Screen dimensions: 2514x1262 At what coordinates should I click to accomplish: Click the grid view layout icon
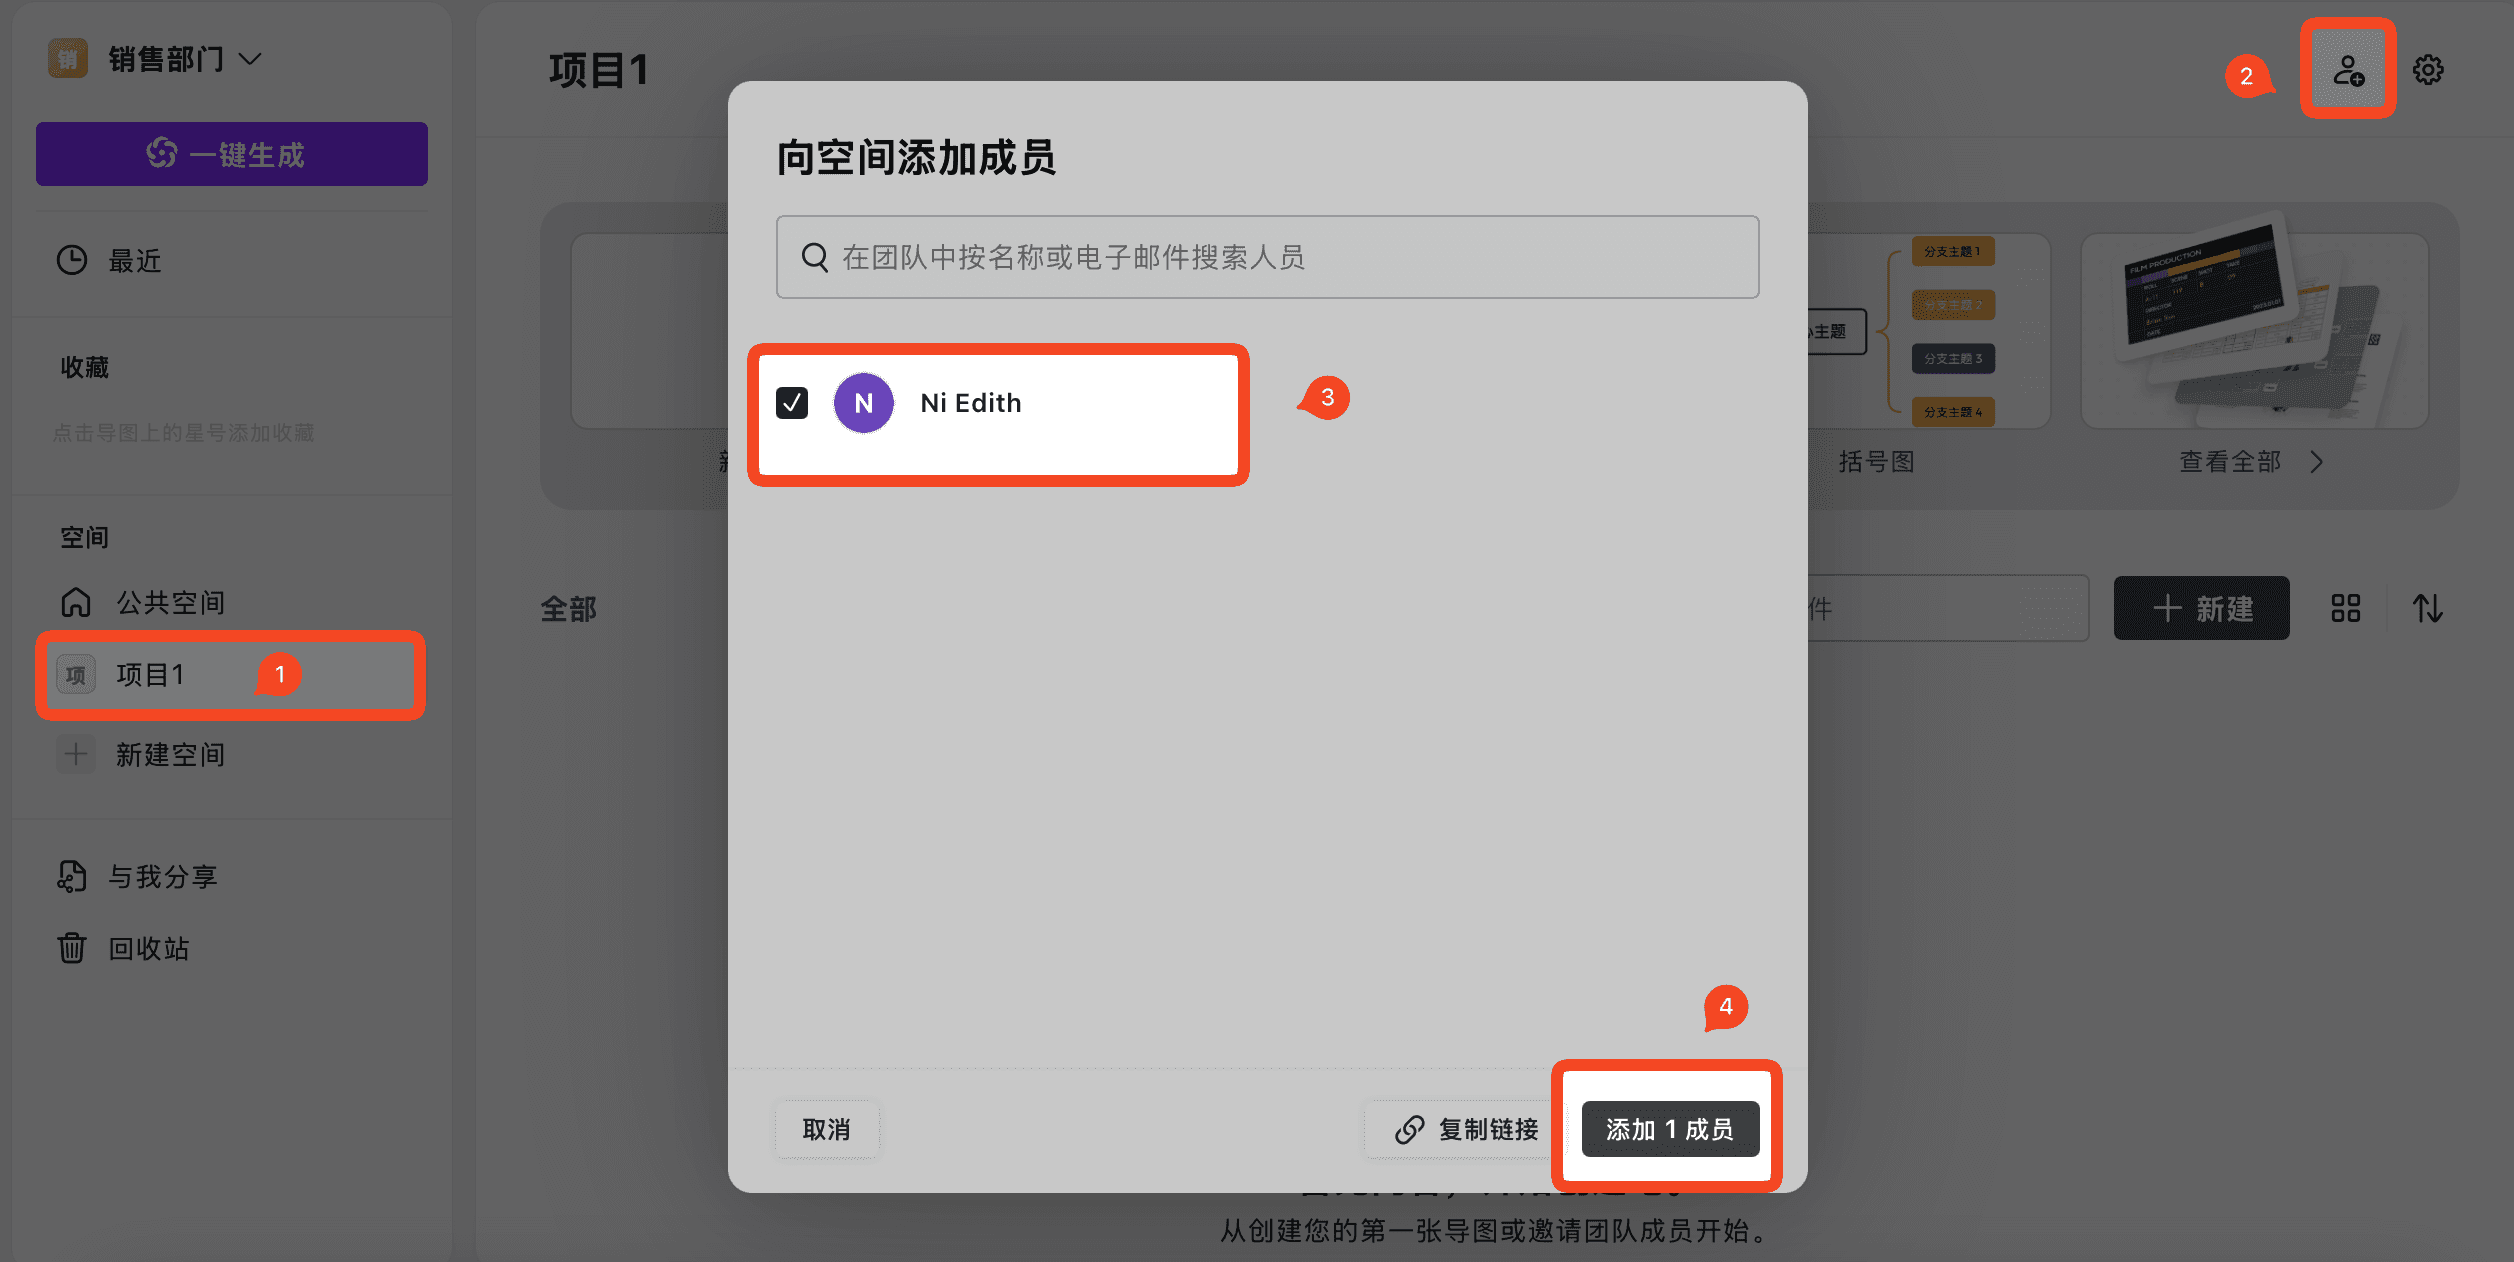coord(2345,608)
